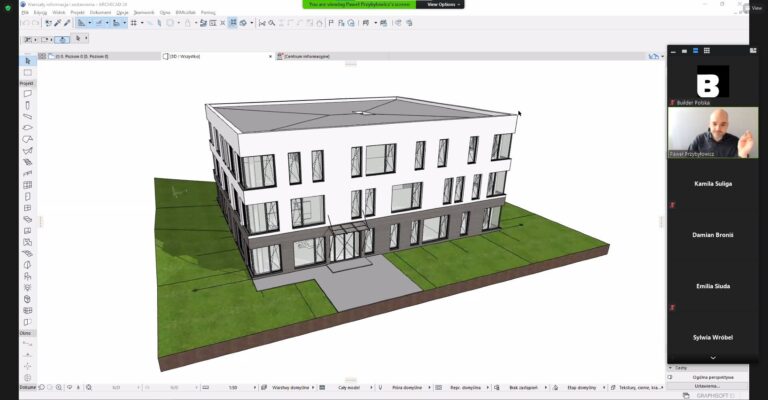768x400 pixels.
Task: Select the Column tool
Action: coord(28,105)
